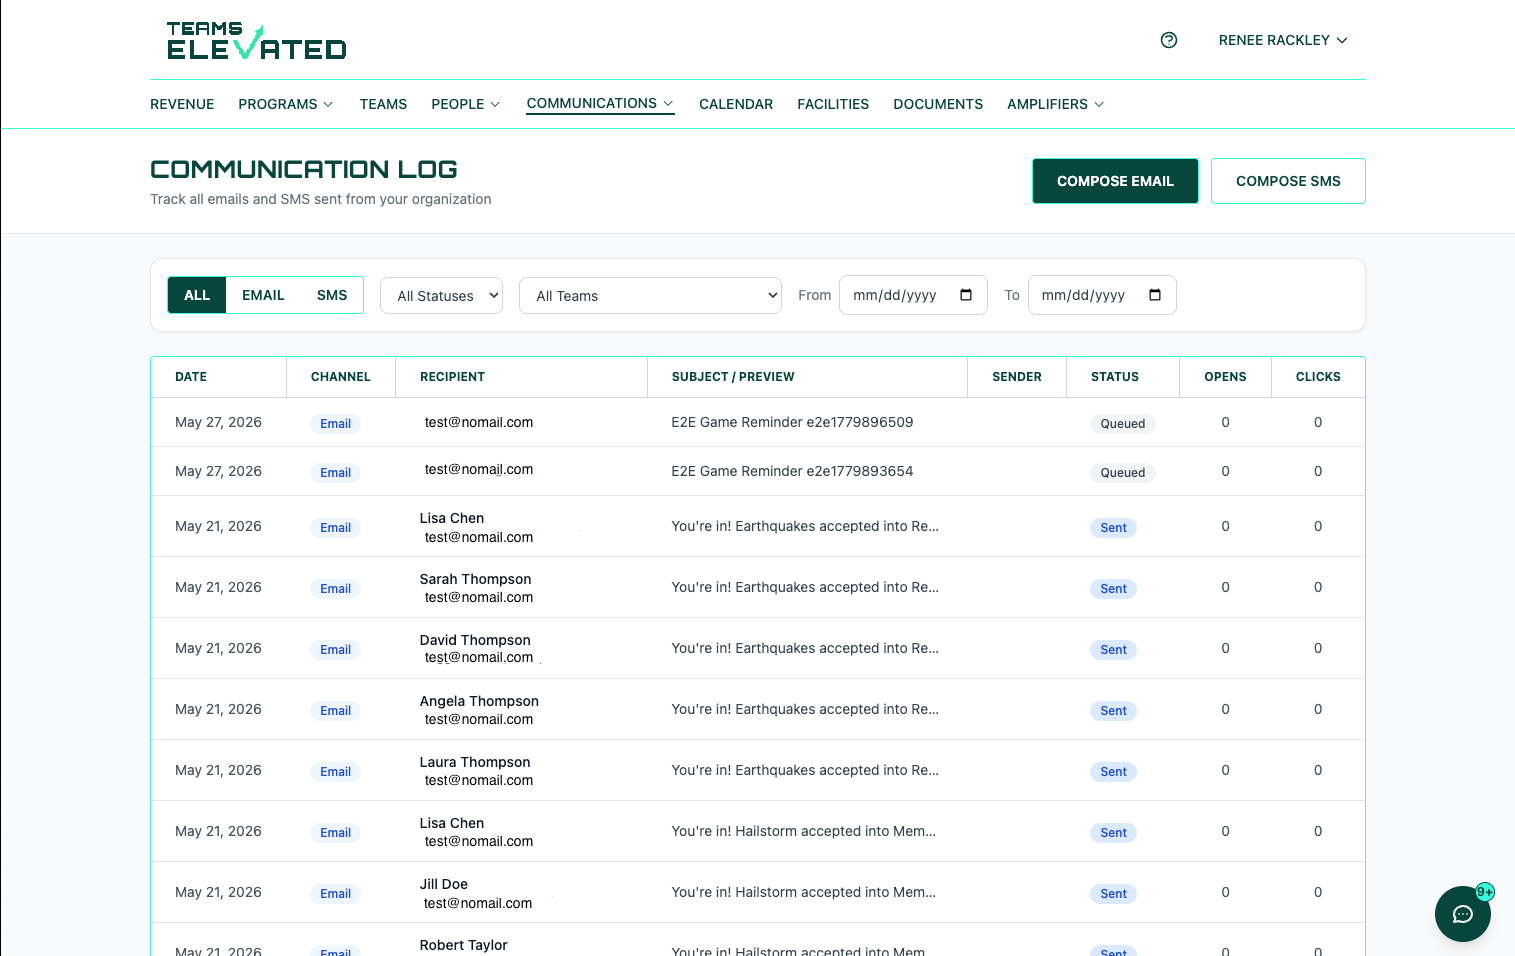Click the Communication Log heading

pyautogui.click(x=304, y=169)
